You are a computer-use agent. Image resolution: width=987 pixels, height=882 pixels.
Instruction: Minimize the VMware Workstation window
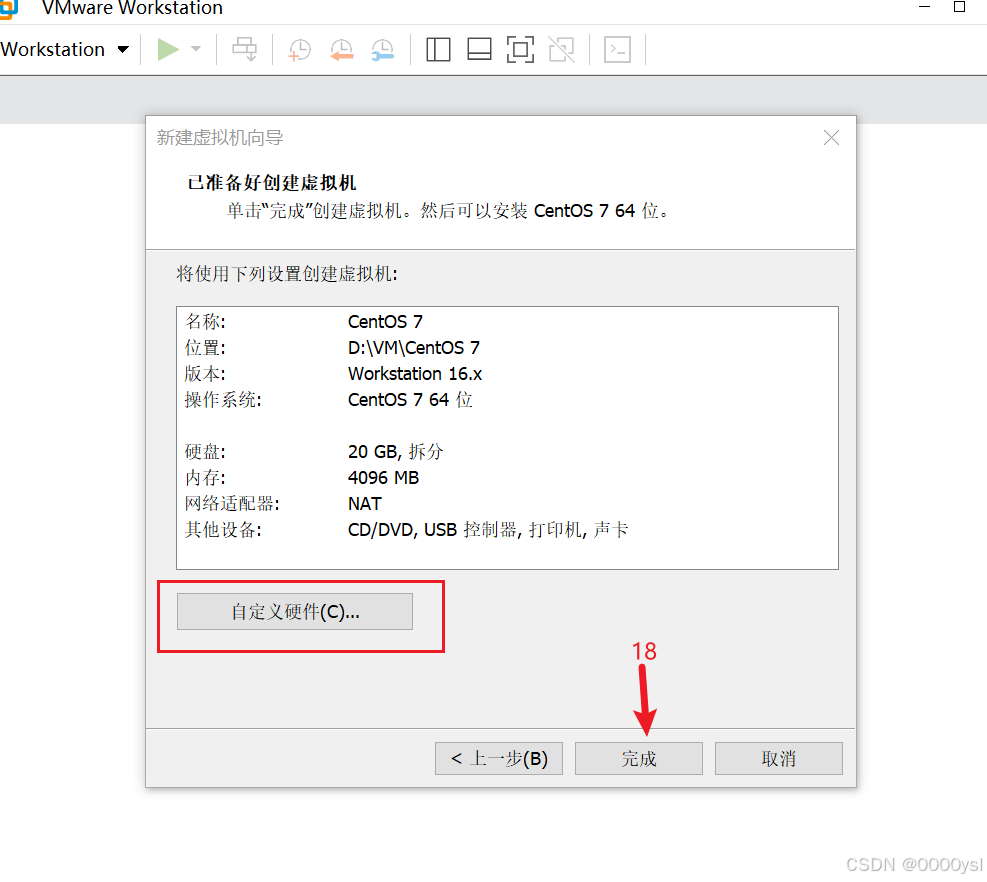(x=924, y=7)
